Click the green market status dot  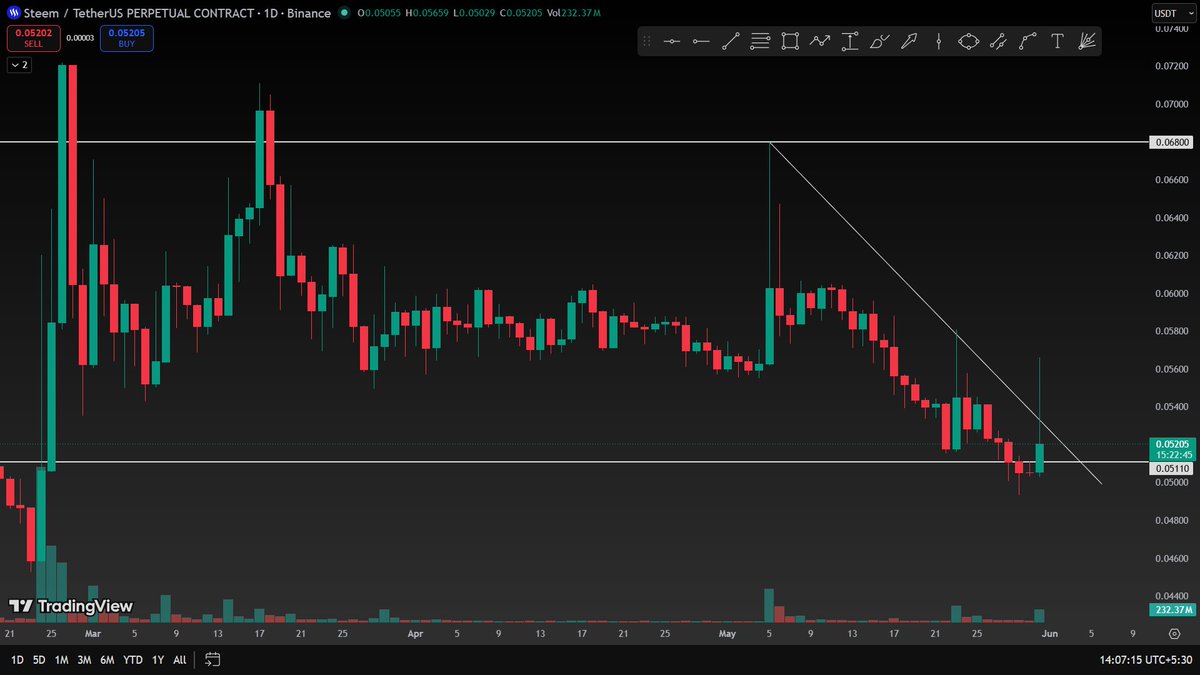(344, 13)
